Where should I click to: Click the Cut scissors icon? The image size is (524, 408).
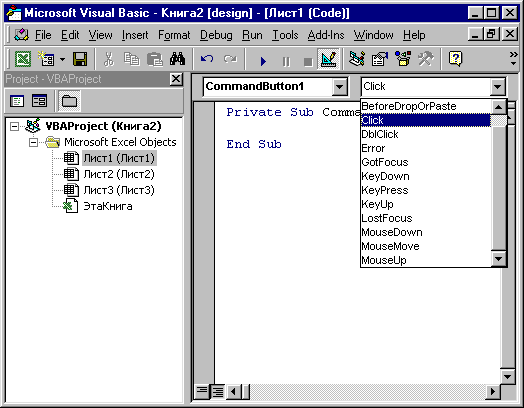(x=109, y=59)
